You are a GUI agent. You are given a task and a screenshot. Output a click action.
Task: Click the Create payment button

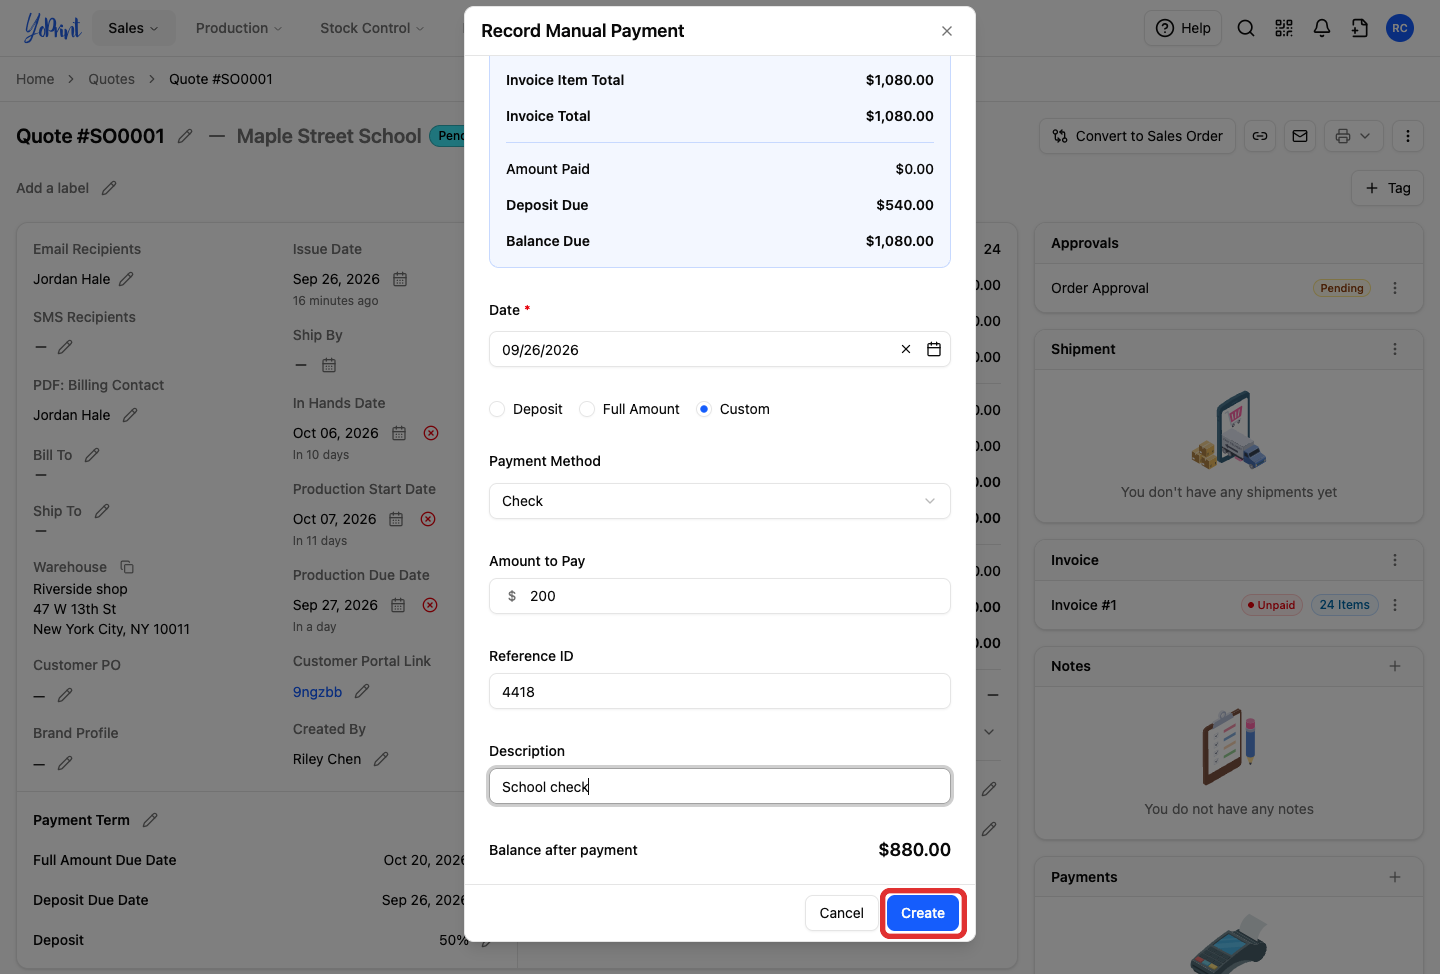(923, 913)
